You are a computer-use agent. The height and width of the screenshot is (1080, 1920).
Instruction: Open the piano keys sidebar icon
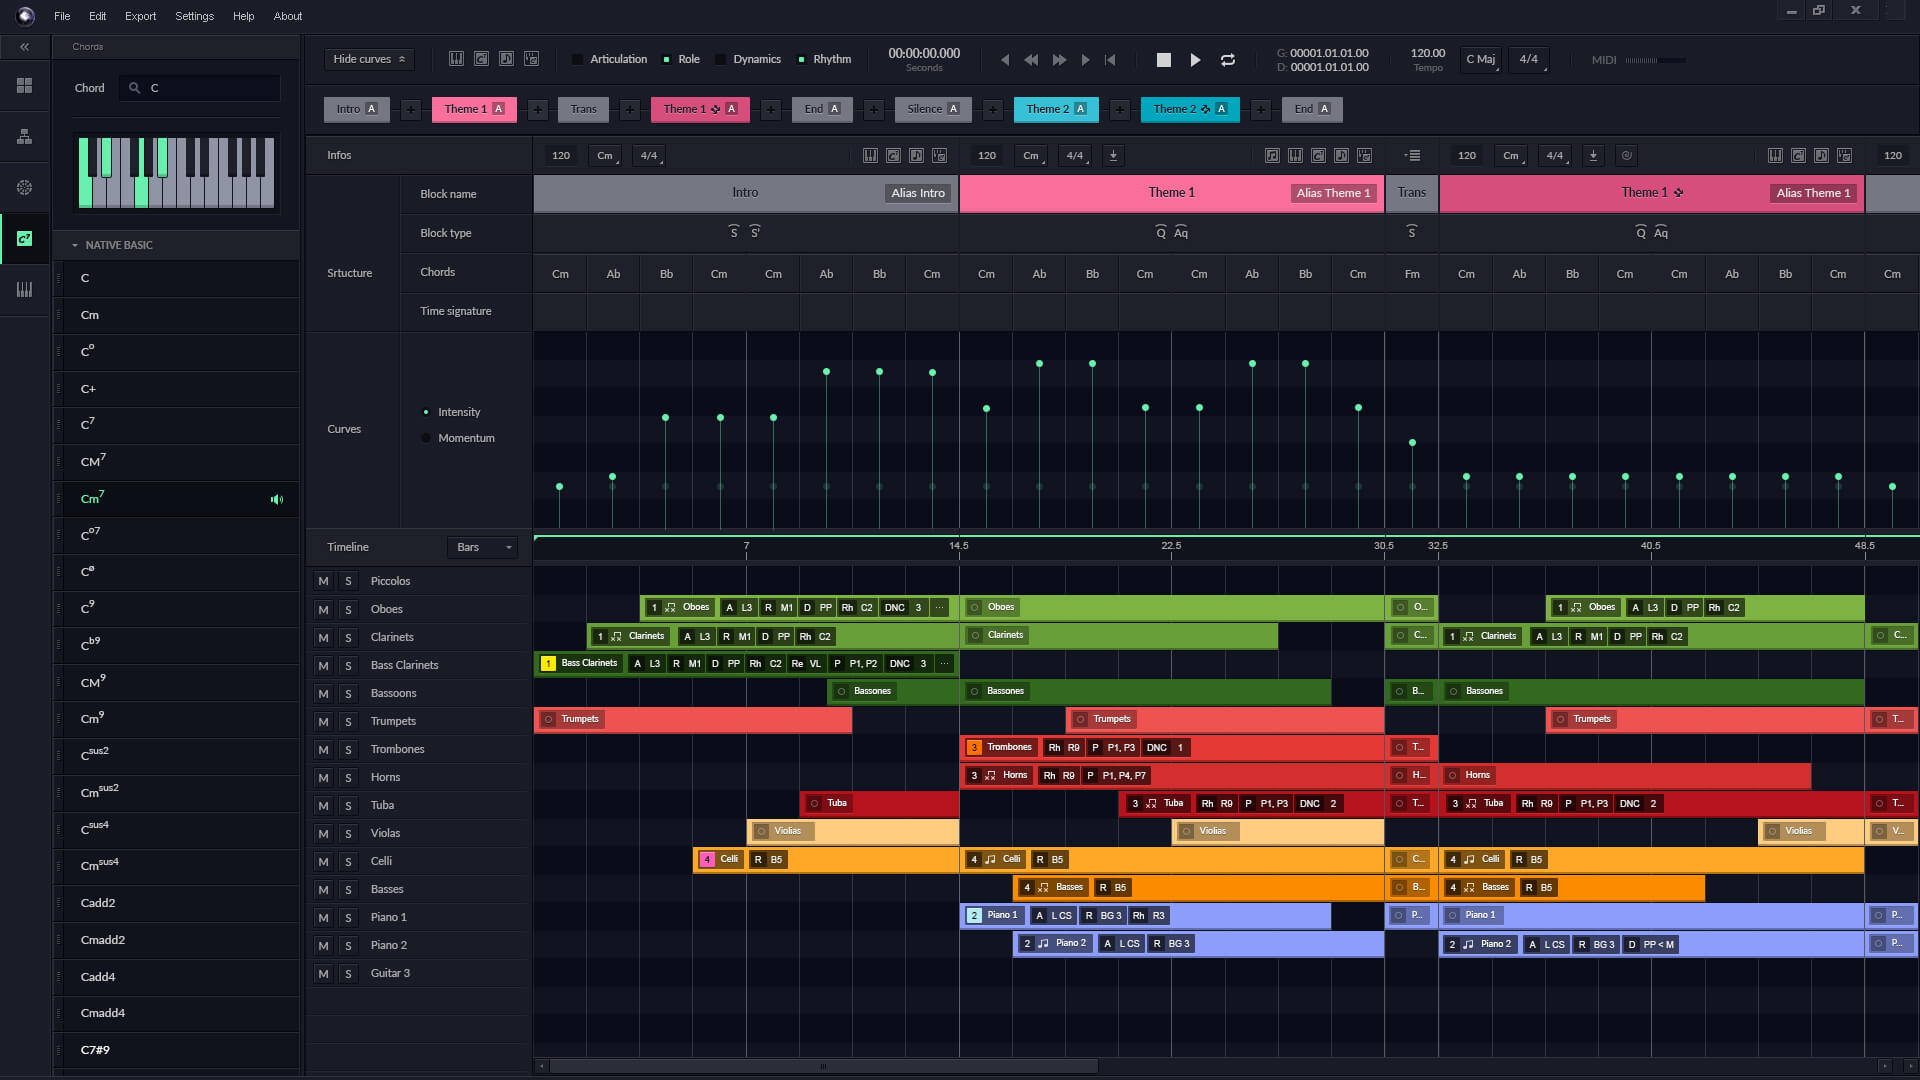tap(24, 290)
